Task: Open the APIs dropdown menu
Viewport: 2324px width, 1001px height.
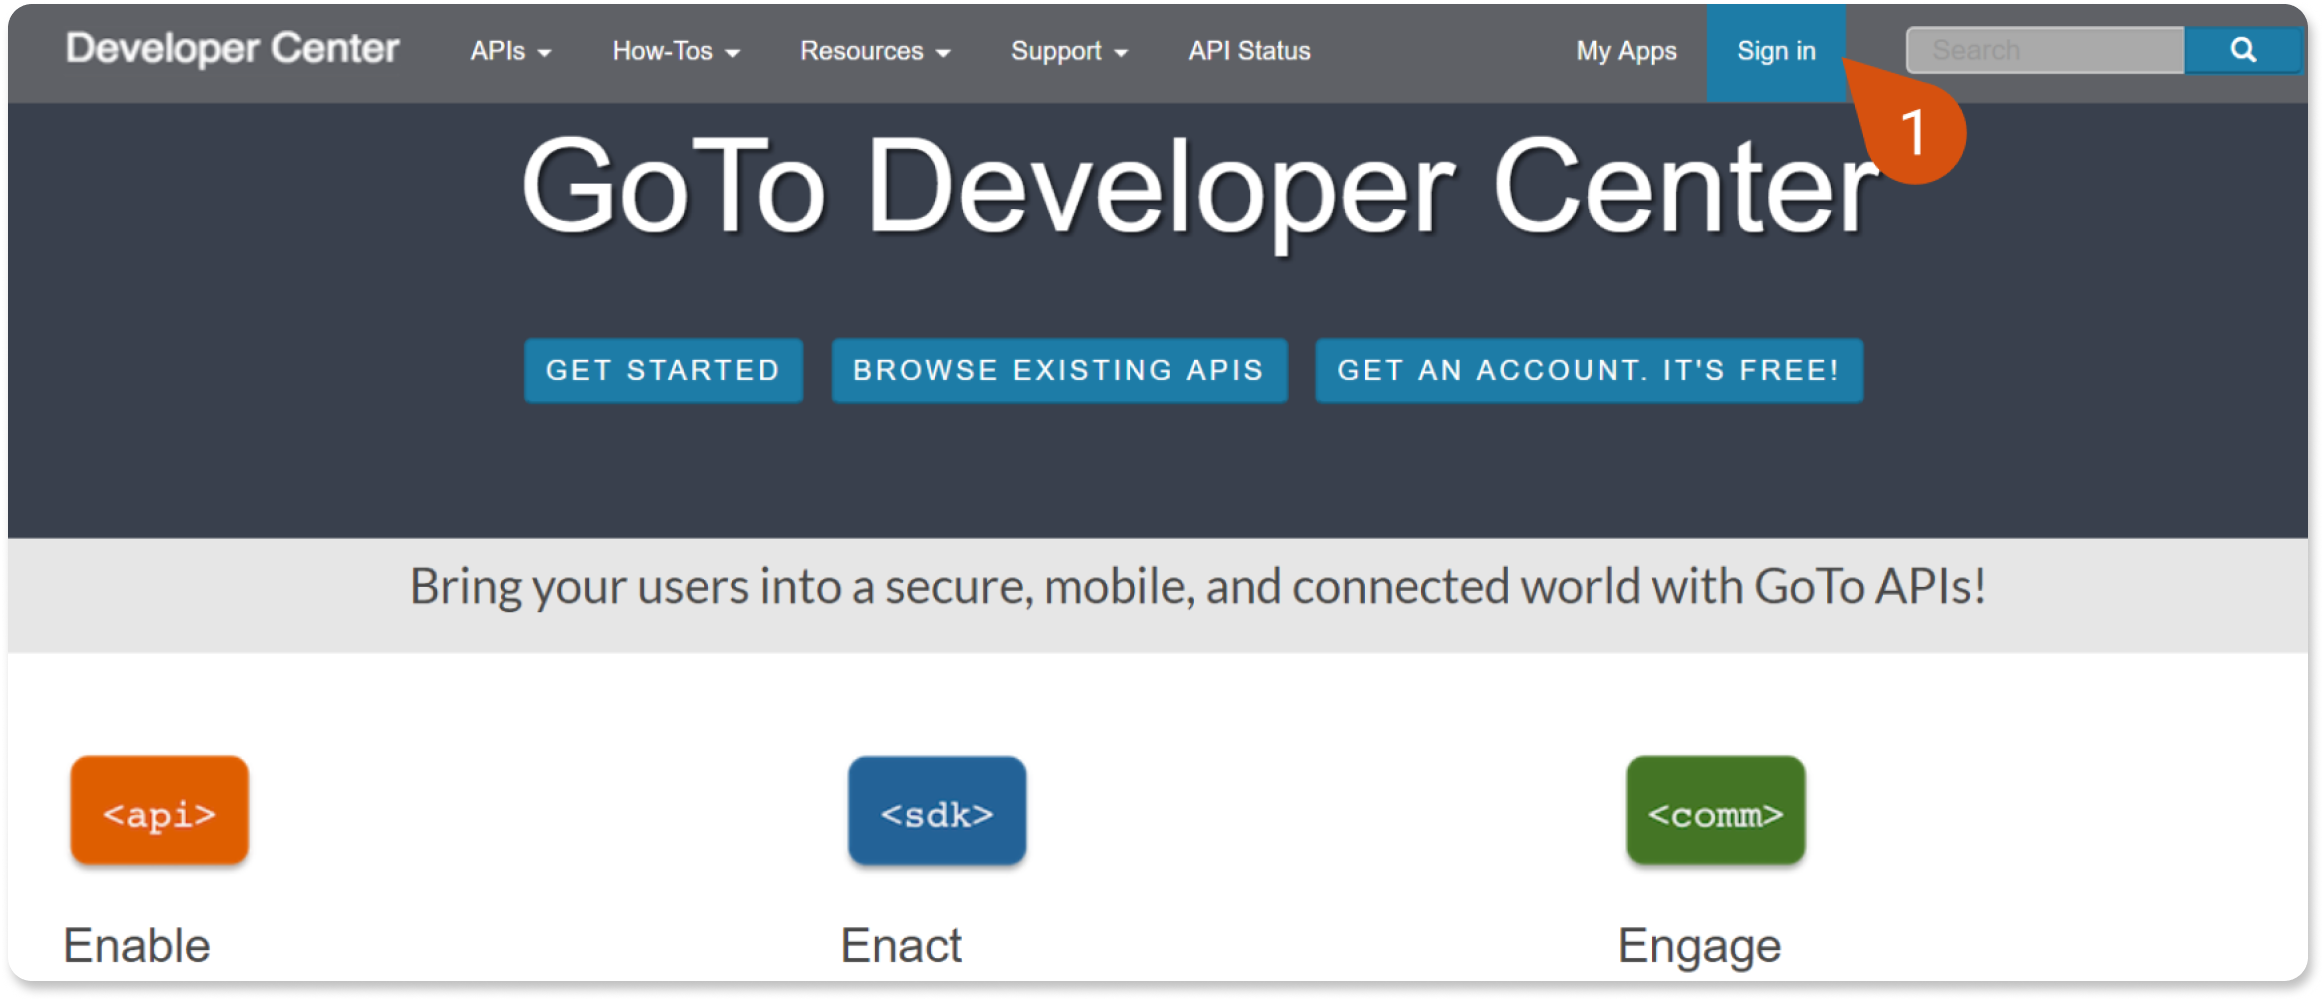Action: [x=511, y=51]
